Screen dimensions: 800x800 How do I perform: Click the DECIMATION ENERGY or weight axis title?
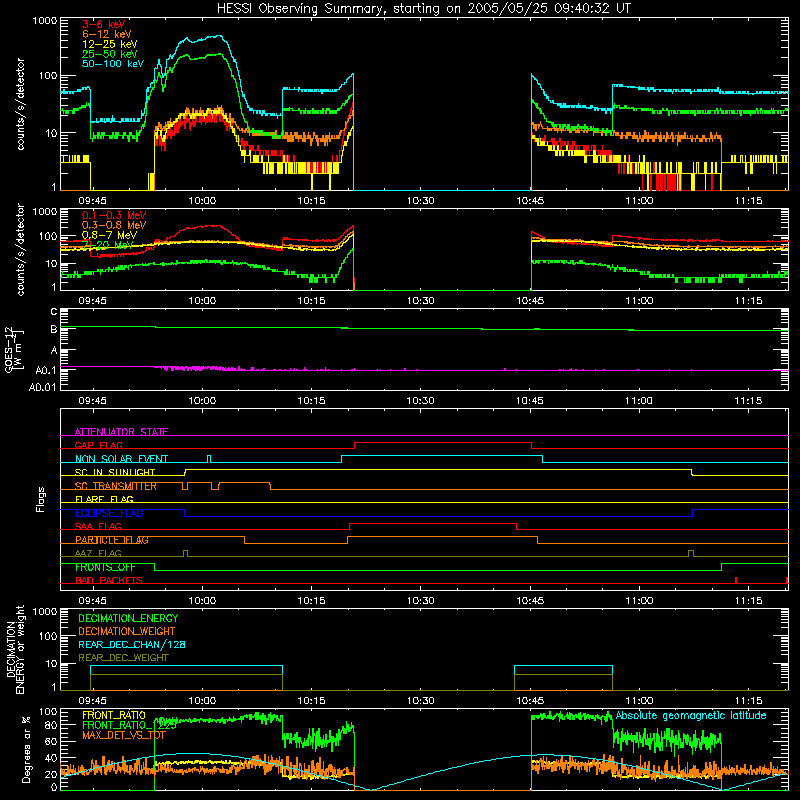pos(15,649)
